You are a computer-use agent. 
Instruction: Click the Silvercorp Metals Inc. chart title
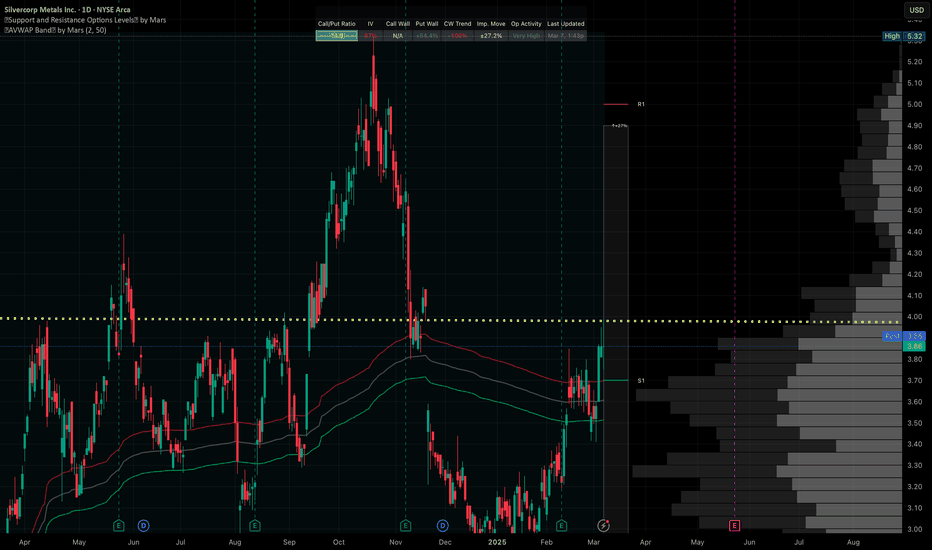point(67,10)
